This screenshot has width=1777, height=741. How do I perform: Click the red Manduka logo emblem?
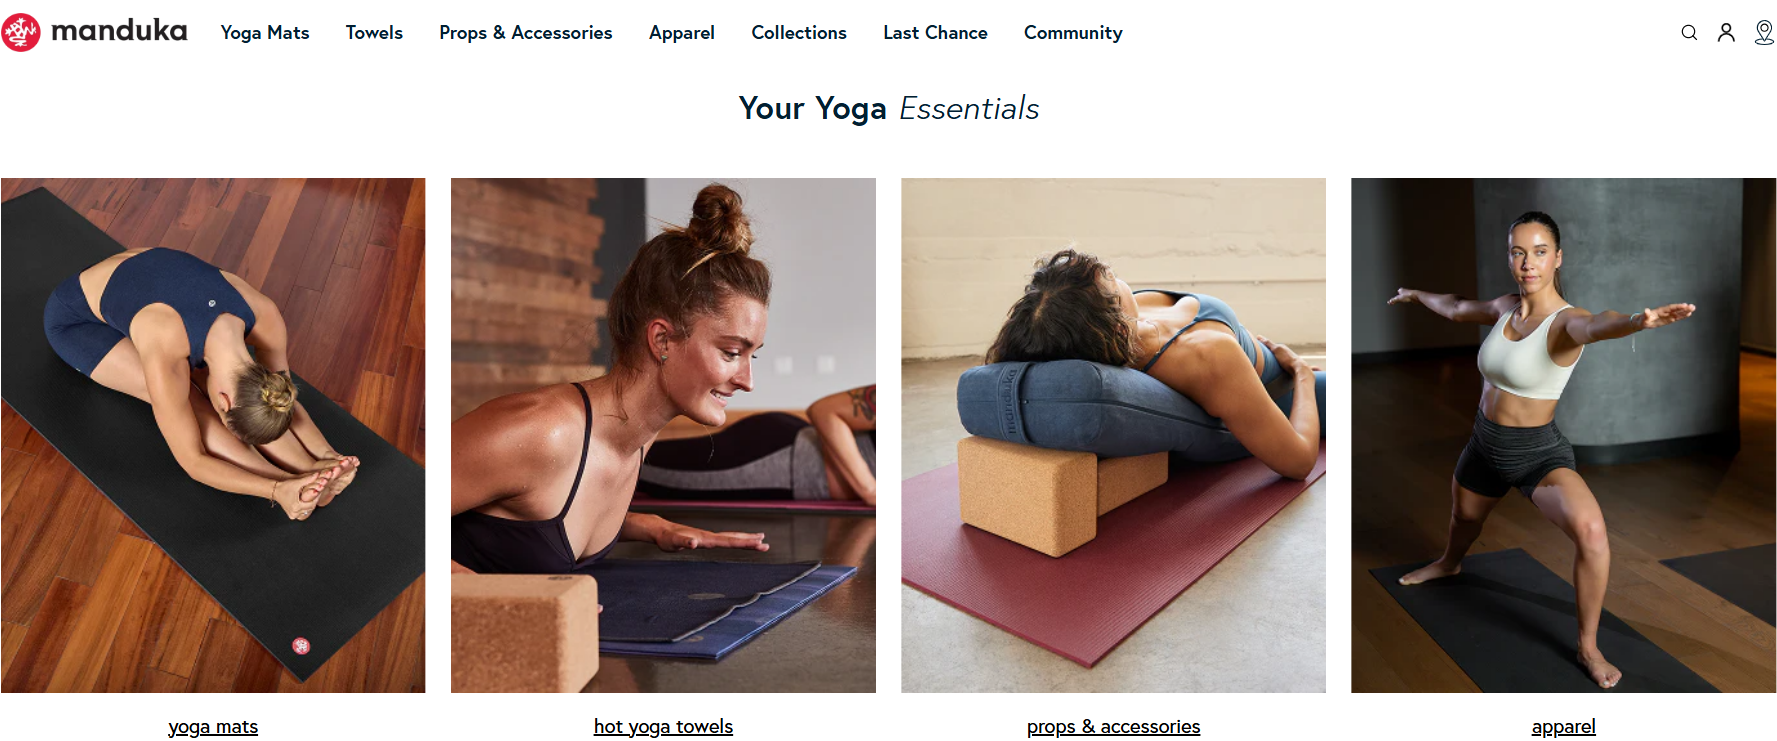click(21, 32)
